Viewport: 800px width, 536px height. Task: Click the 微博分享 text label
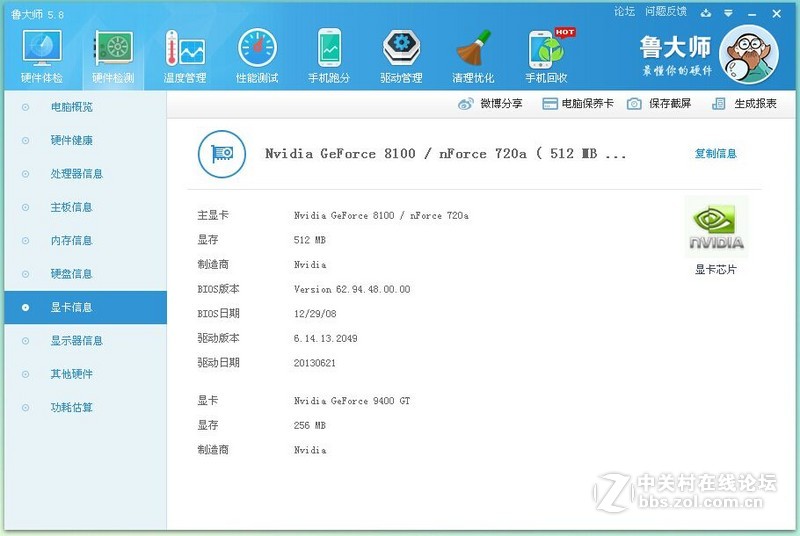coord(501,104)
